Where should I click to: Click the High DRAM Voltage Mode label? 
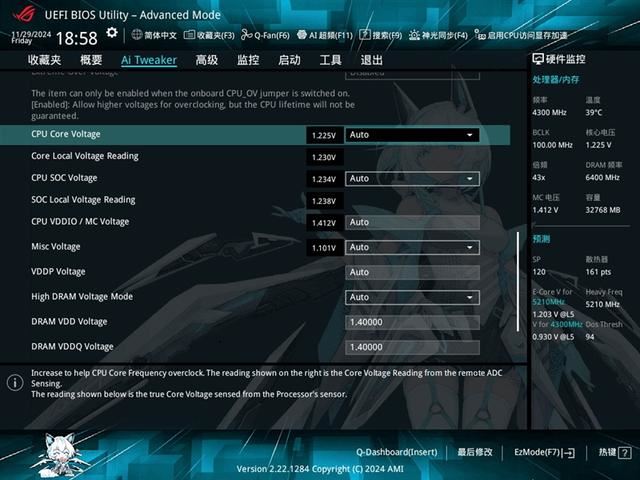[82, 297]
